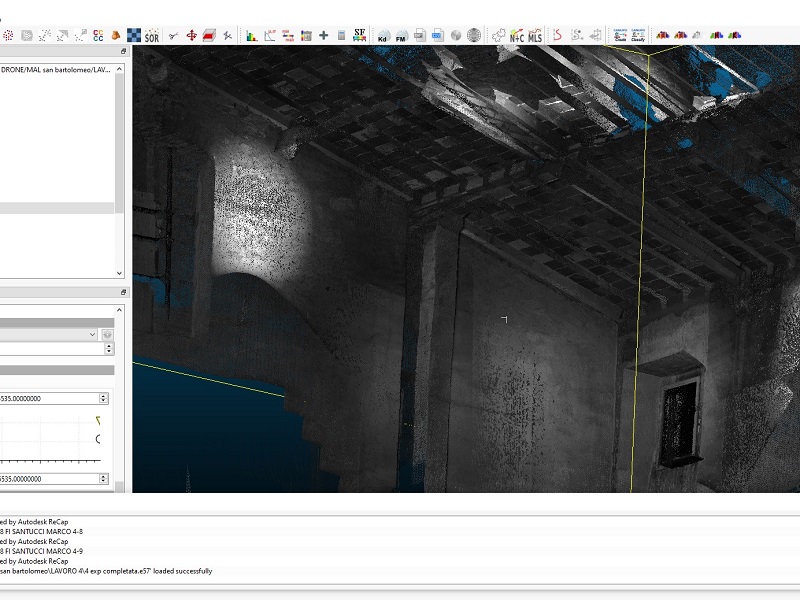Open the properties panel combo box dropdown
Viewport: 800px width, 600px height.
click(92, 335)
